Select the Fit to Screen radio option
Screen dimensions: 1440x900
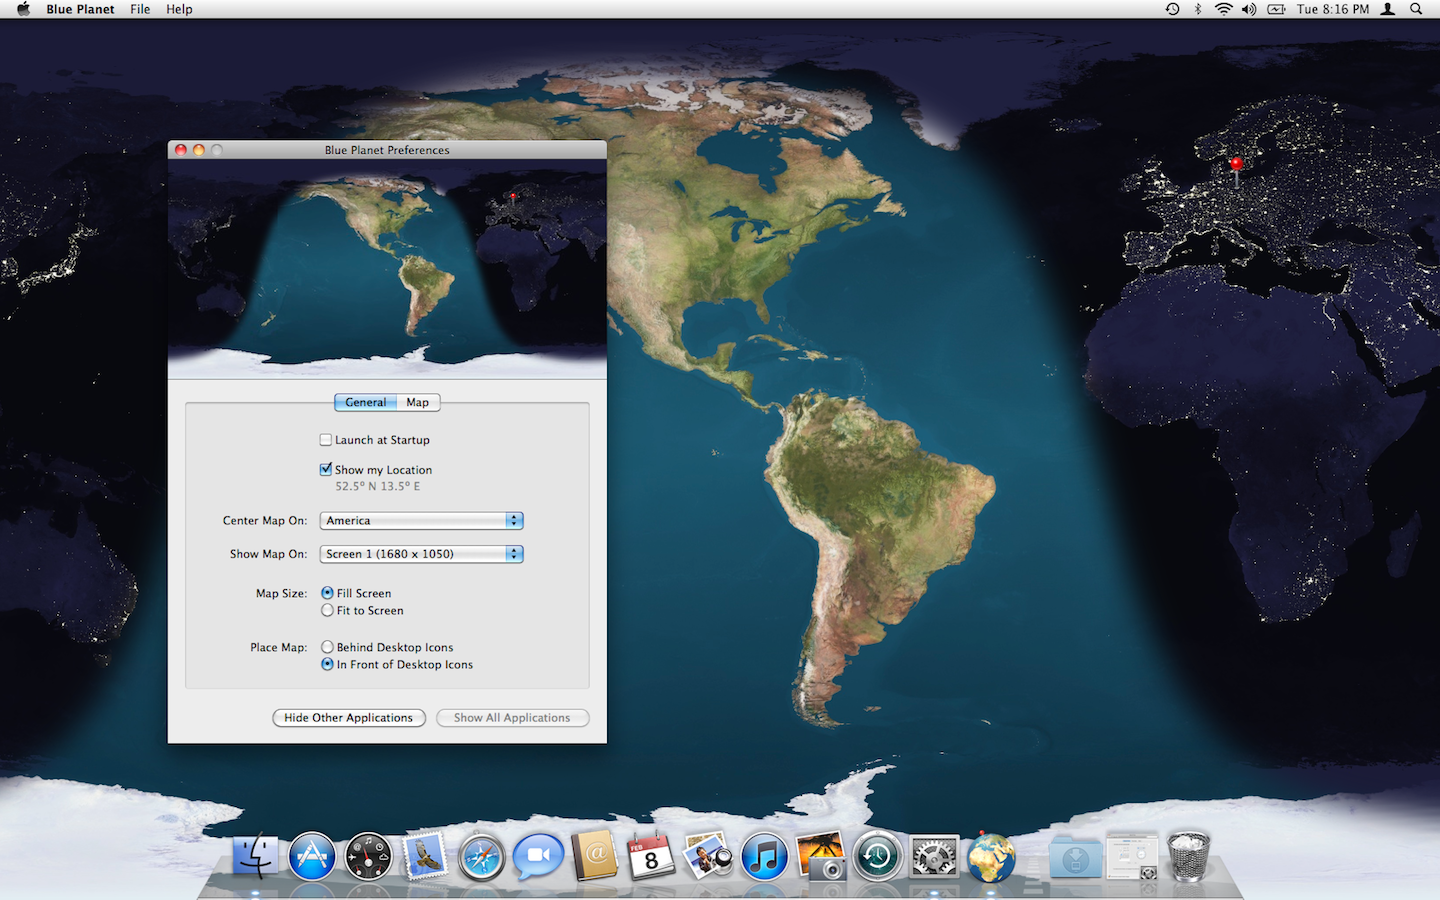[328, 611]
